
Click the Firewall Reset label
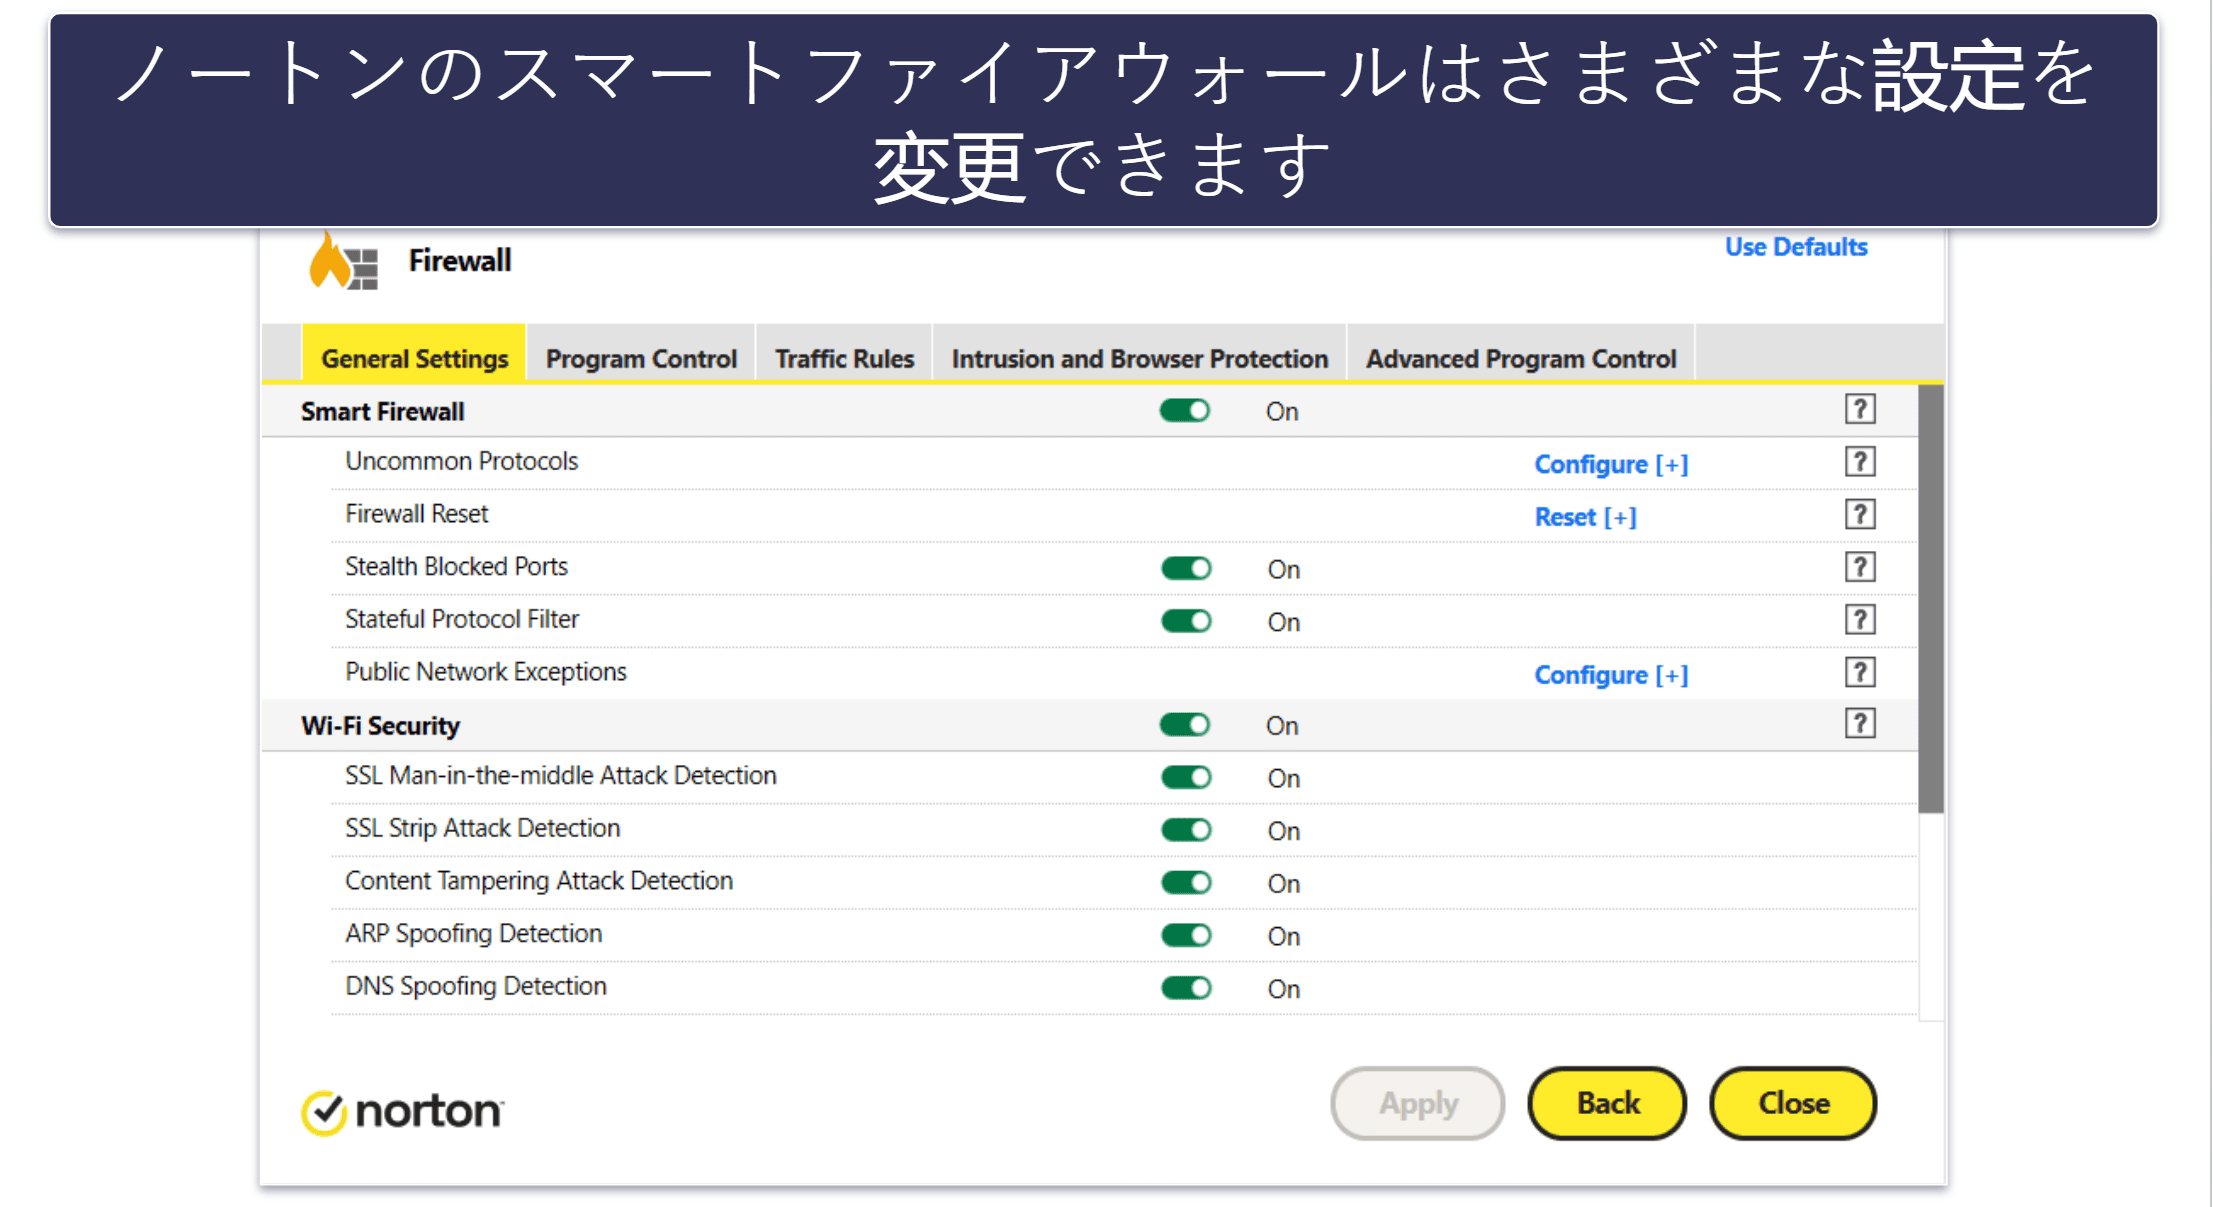(x=416, y=514)
